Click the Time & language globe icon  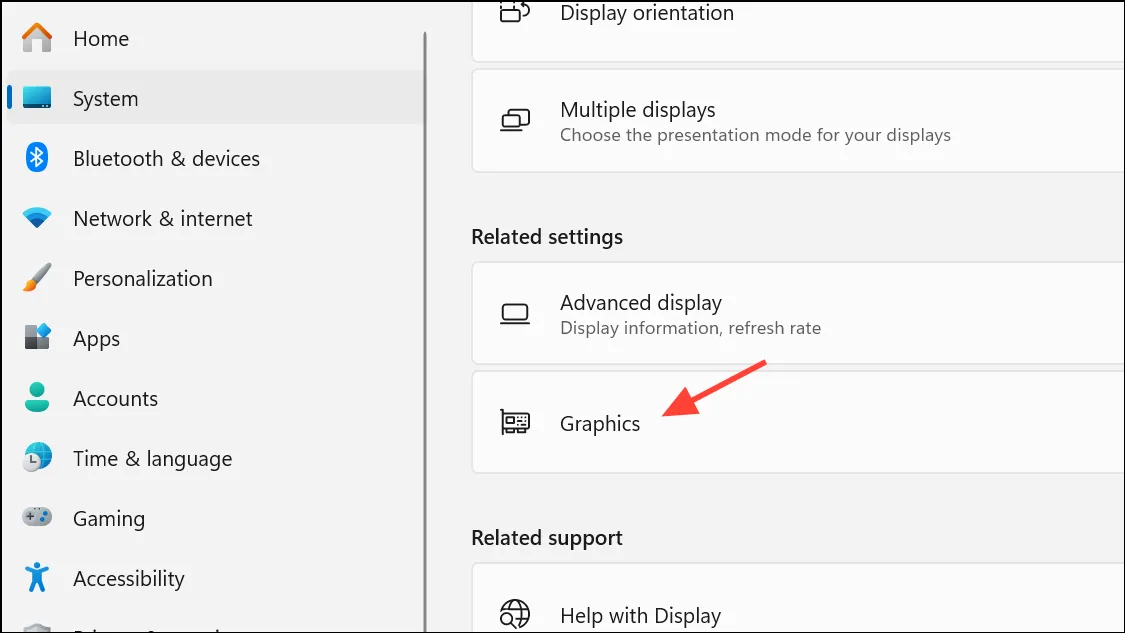click(x=37, y=458)
